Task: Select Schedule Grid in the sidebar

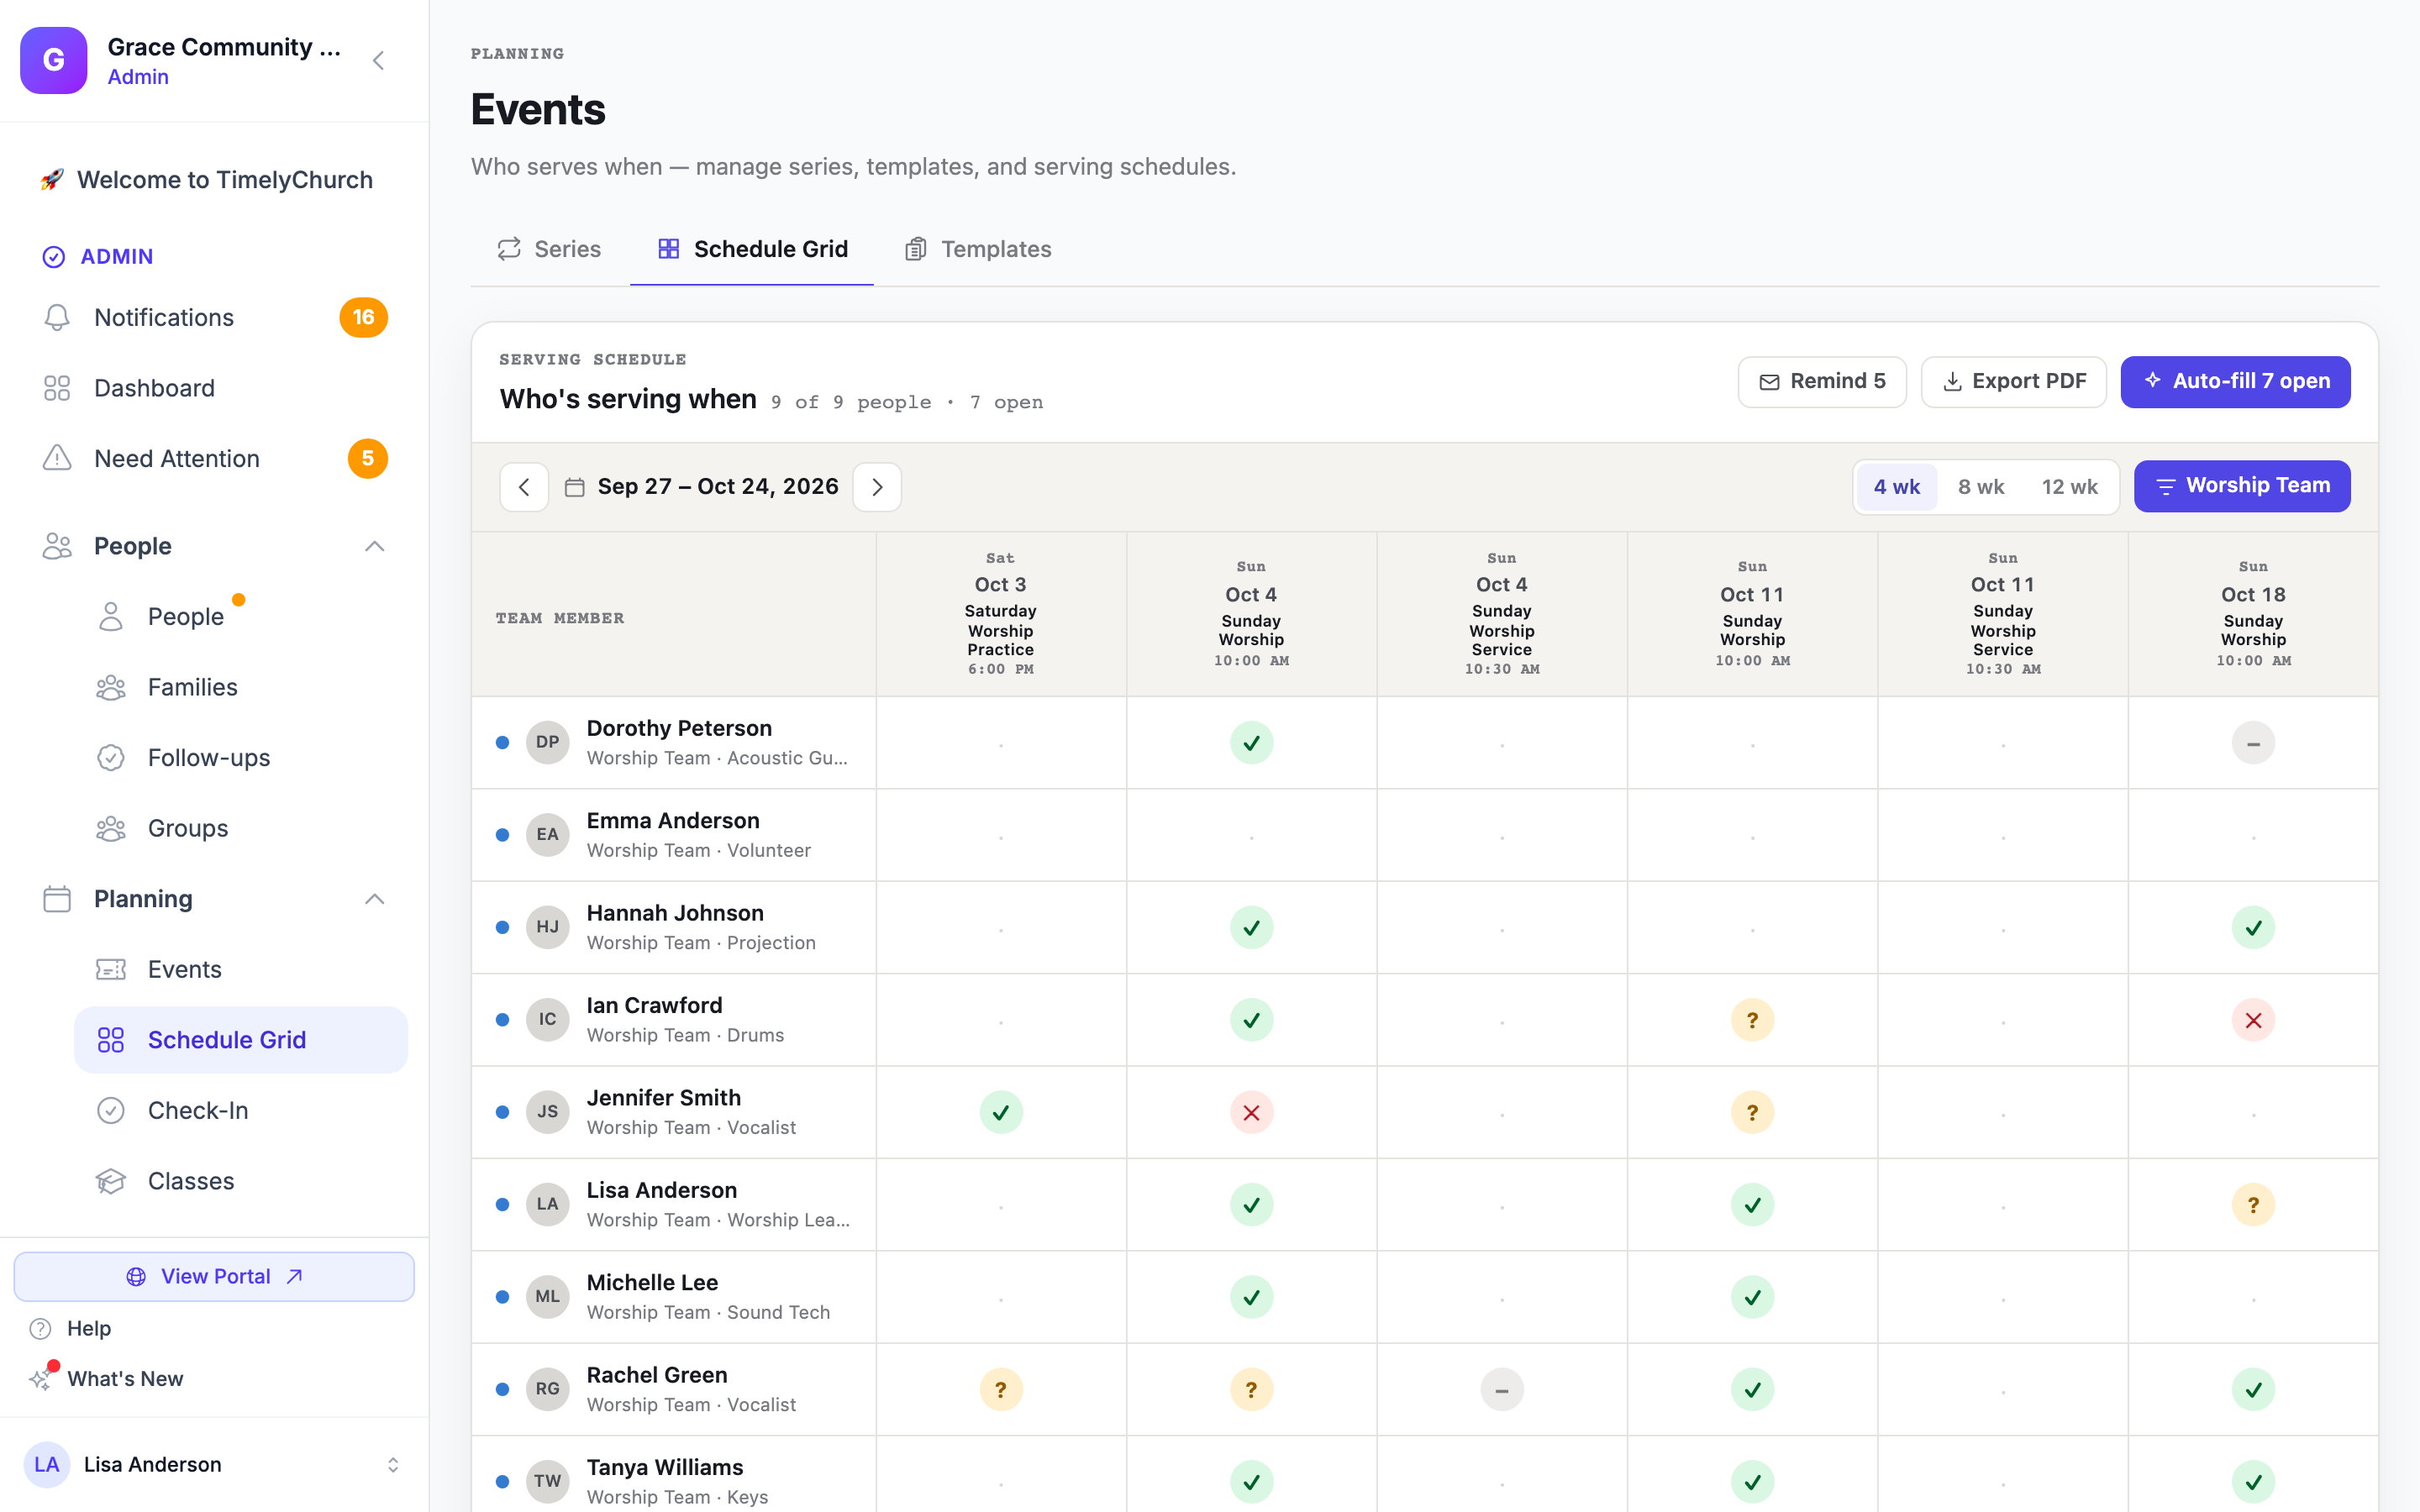Action: [x=240, y=1040]
